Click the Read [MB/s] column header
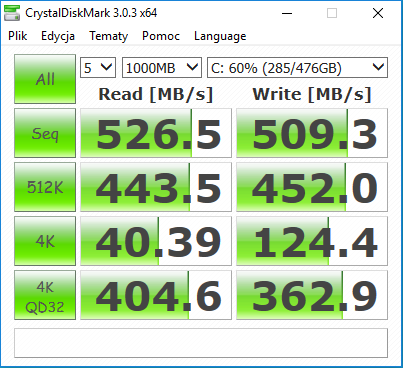 tap(156, 94)
